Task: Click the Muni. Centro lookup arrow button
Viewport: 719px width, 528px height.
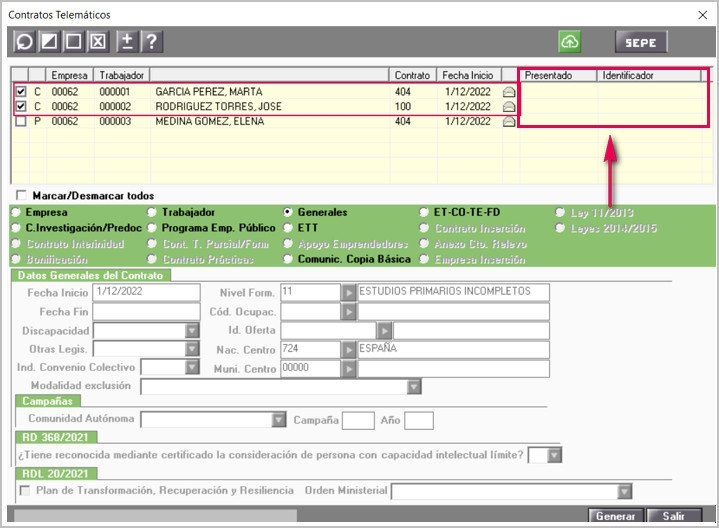Action: pos(348,369)
